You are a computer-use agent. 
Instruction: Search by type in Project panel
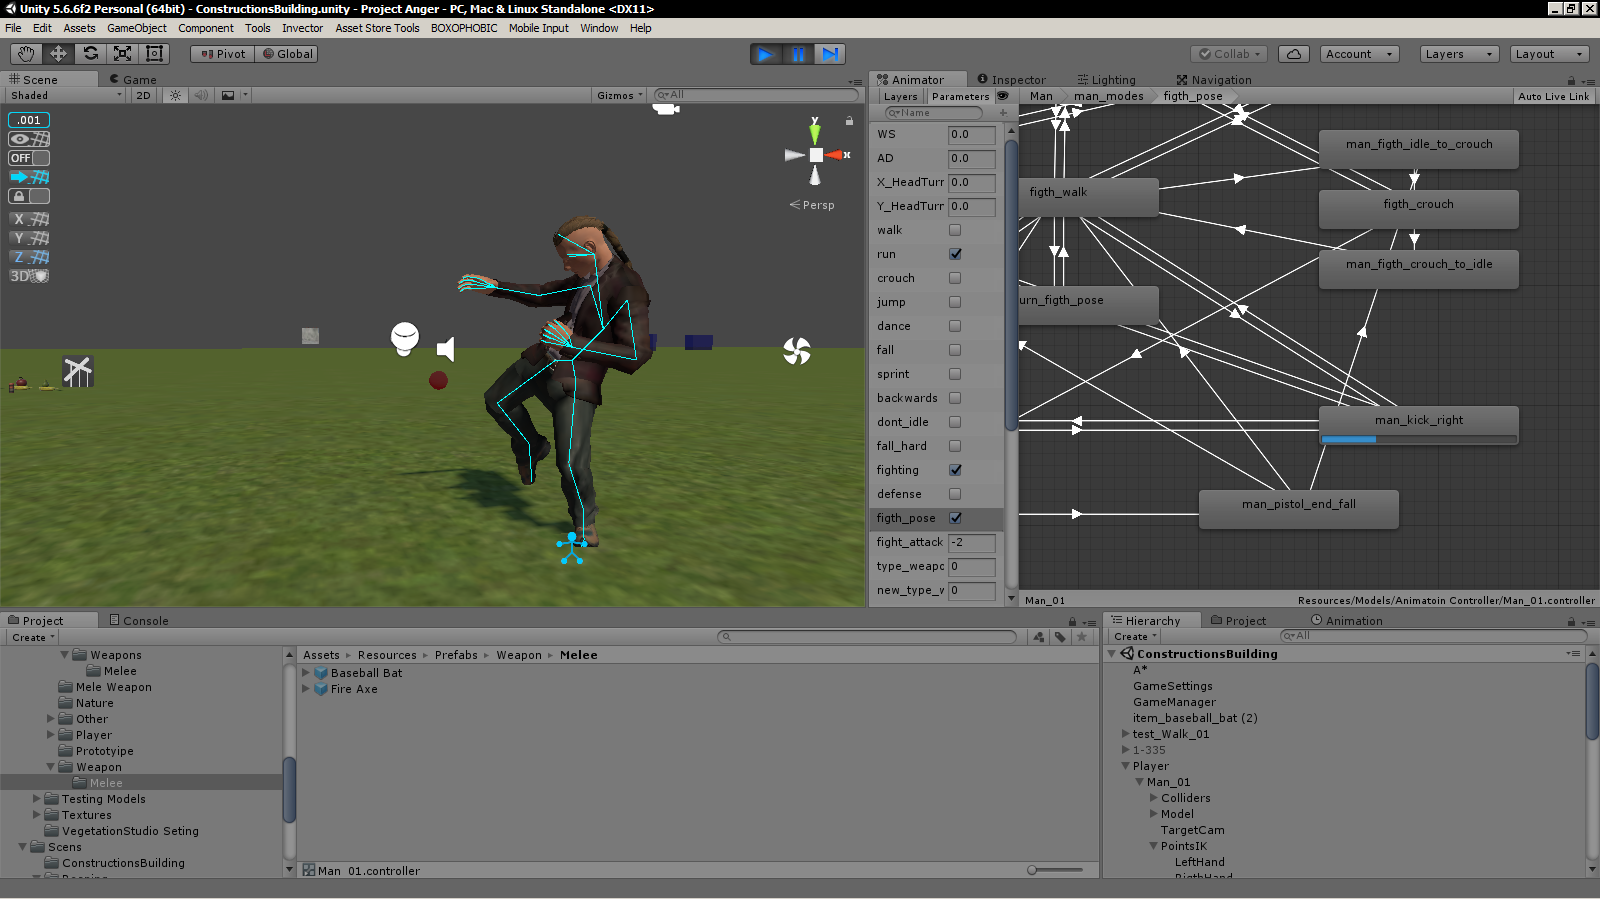(x=1039, y=637)
